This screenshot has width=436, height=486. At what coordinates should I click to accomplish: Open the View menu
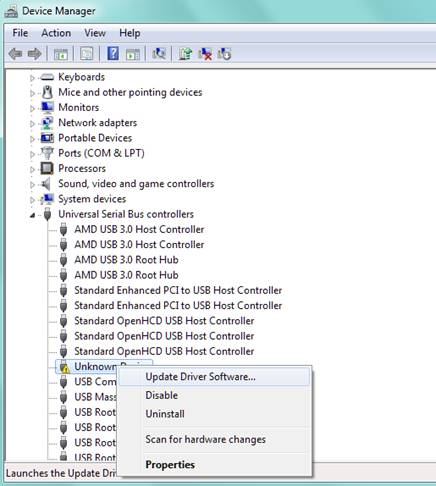pos(95,33)
